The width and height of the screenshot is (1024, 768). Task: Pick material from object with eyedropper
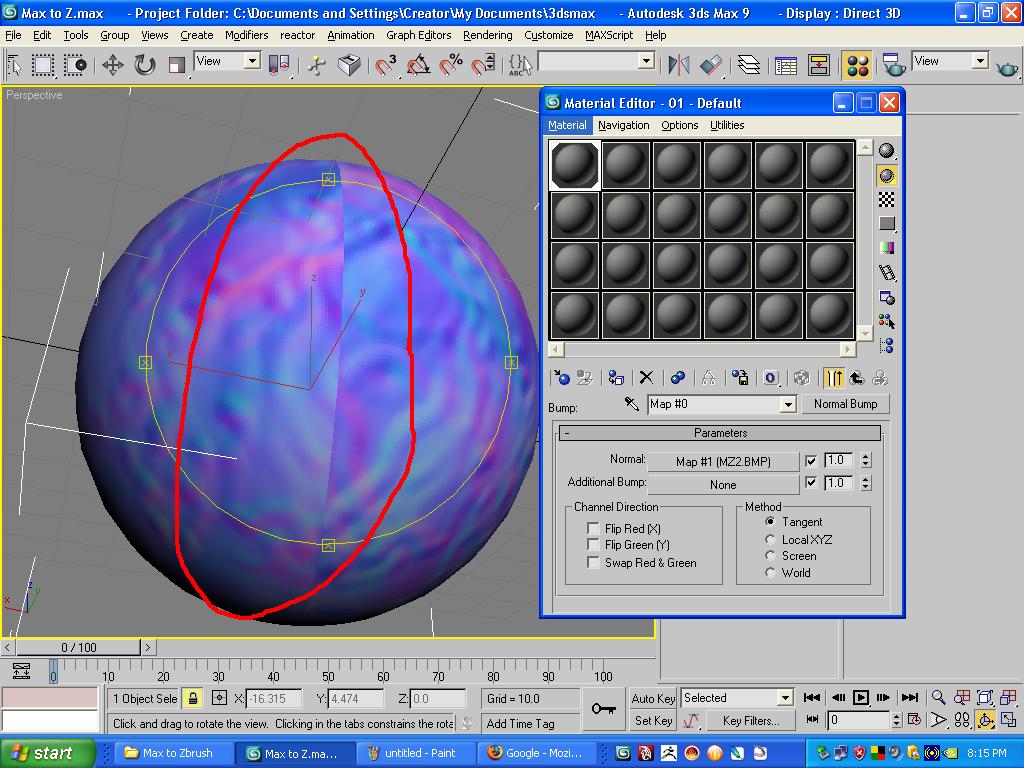(x=632, y=404)
